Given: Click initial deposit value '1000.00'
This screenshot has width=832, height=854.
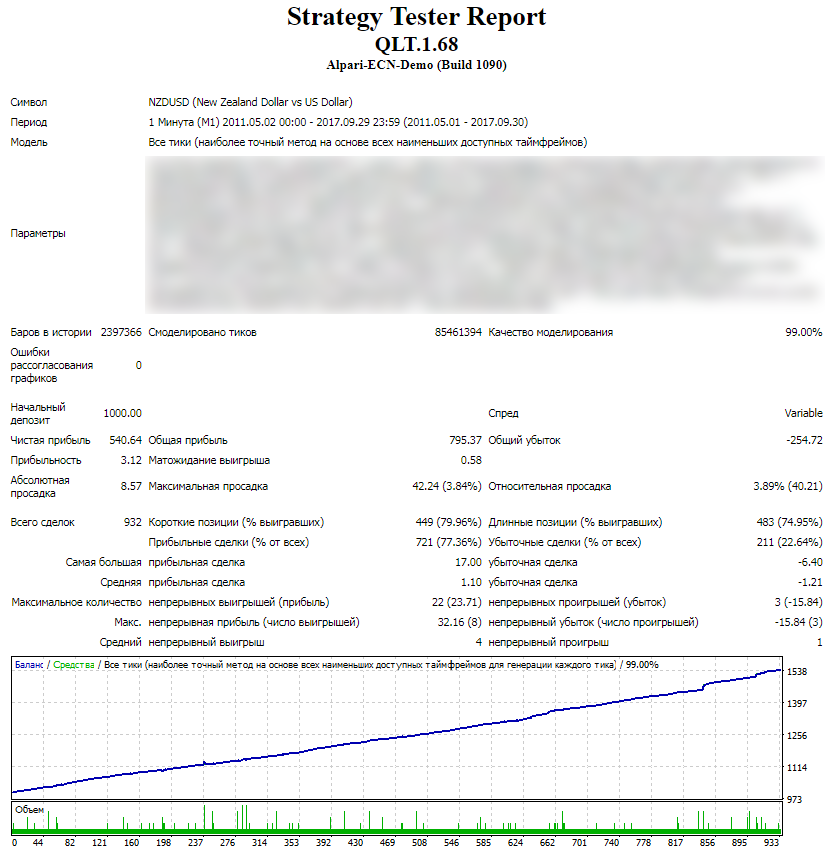Looking at the screenshot, I should (123, 413).
